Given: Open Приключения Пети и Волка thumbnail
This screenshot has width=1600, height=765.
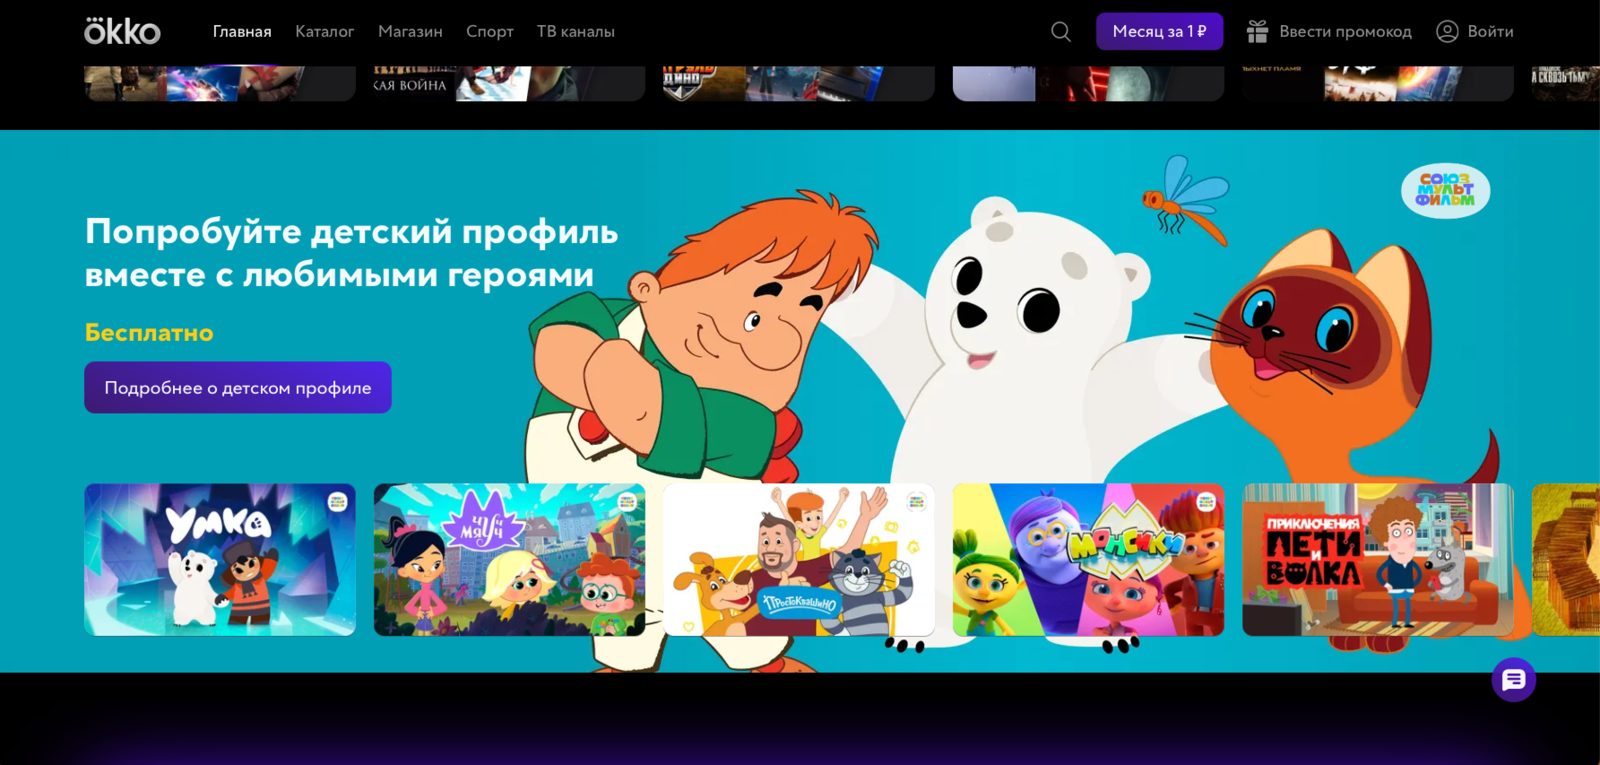Looking at the screenshot, I should tap(1377, 560).
